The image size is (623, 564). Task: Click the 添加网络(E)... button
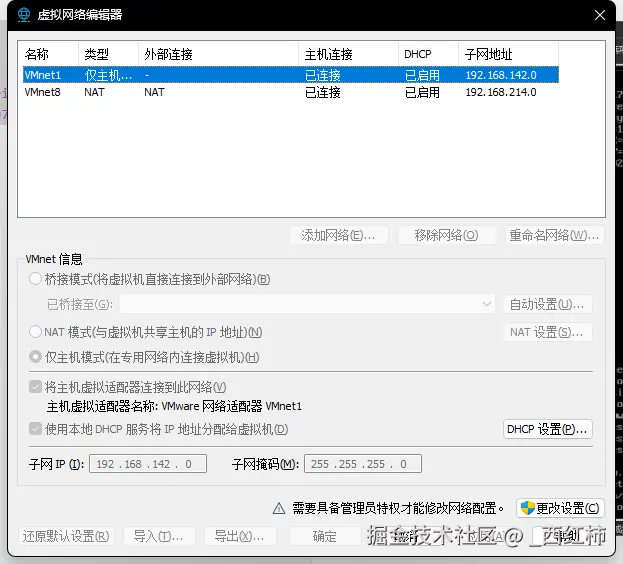(x=339, y=235)
